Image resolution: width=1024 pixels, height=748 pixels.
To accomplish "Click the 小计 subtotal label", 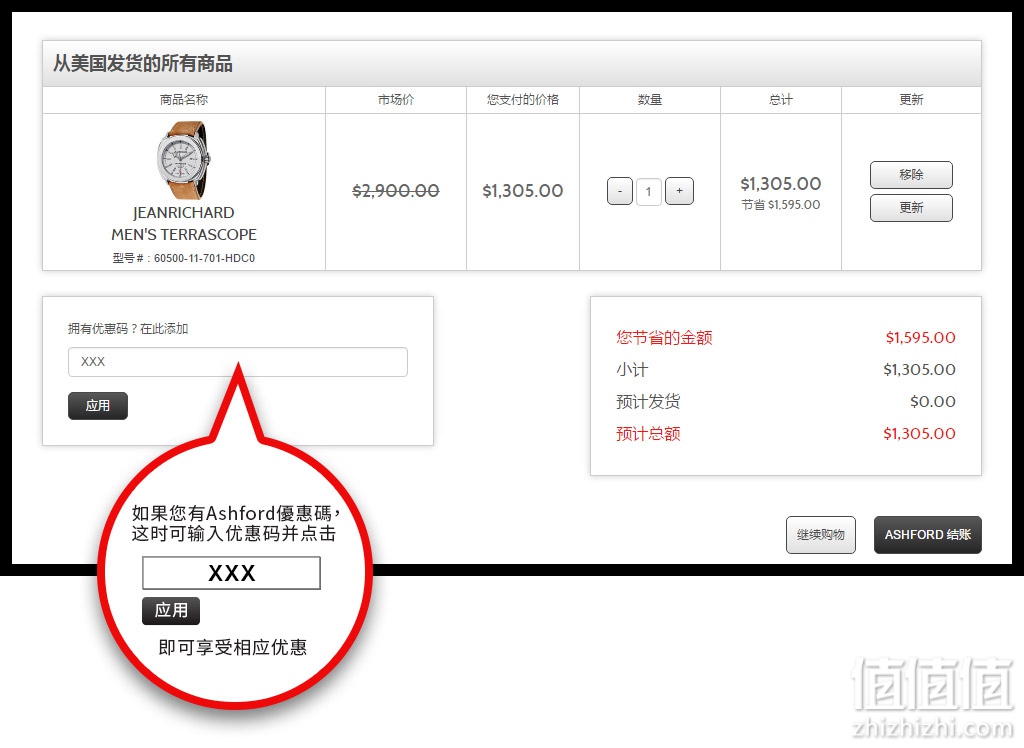I will click(632, 370).
